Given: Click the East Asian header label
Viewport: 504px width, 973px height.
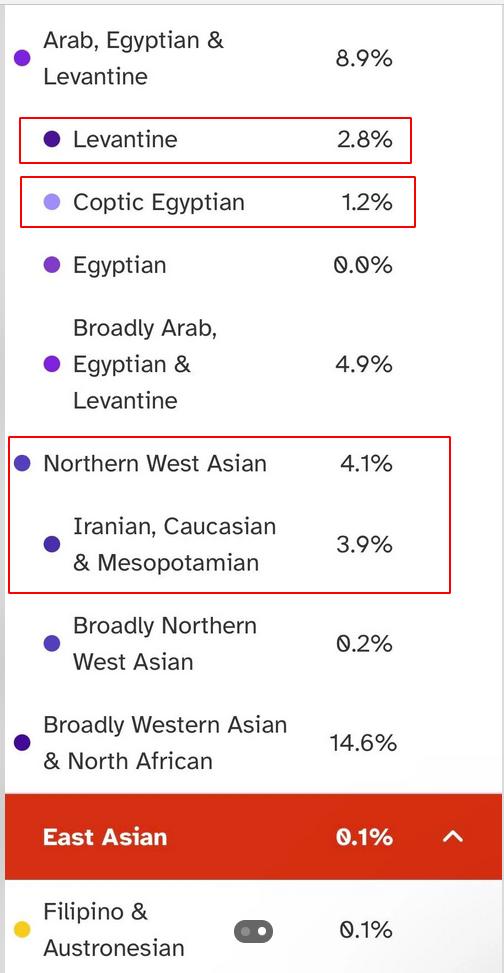Looking at the screenshot, I should [x=106, y=837].
